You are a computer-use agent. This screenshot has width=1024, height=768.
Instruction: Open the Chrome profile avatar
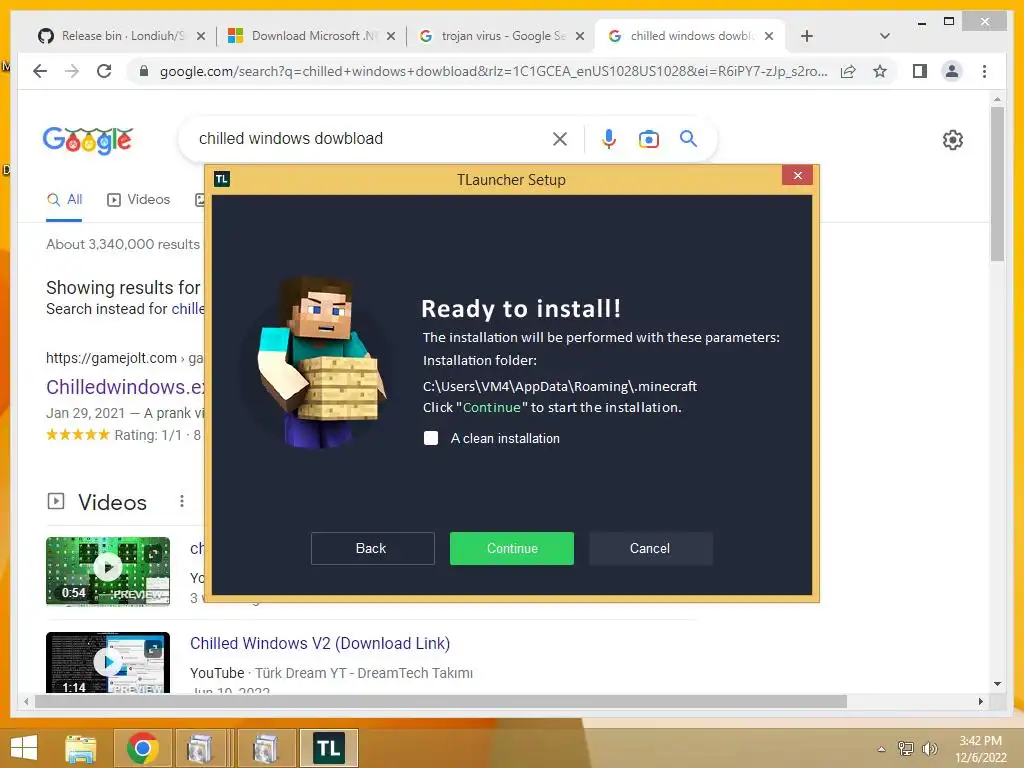coord(952,71)
